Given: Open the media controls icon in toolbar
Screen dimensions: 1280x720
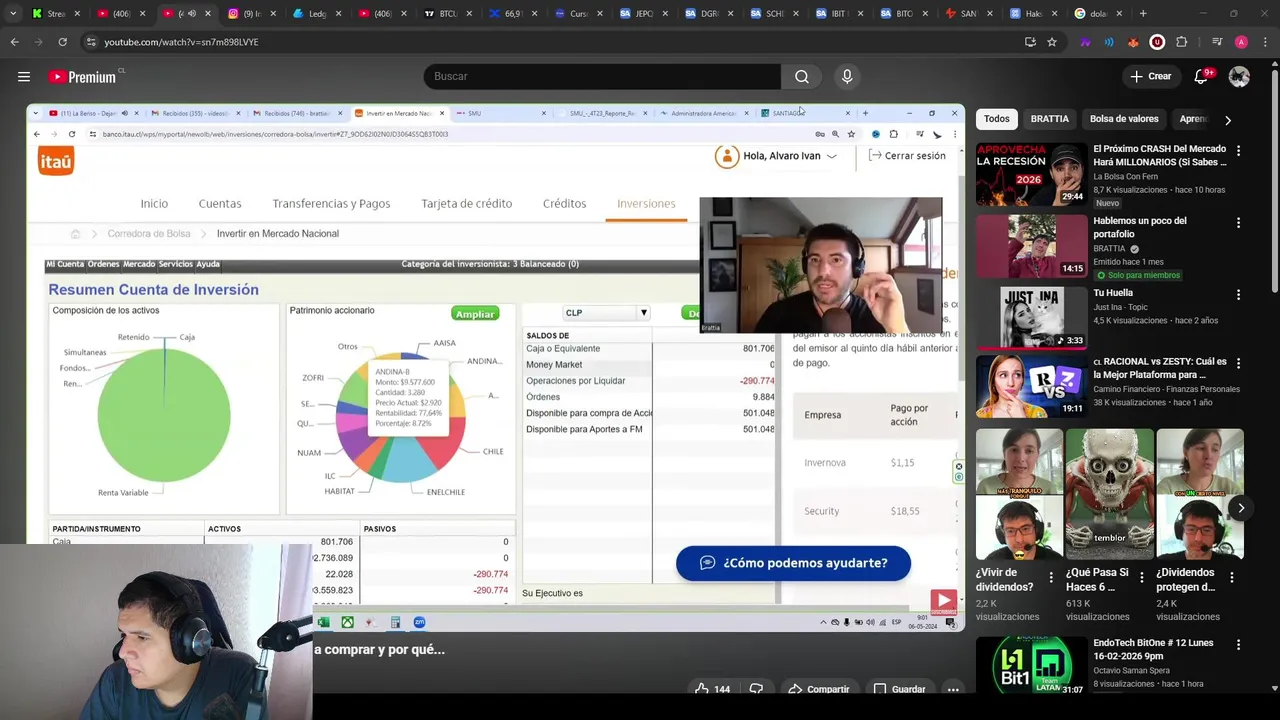Looking at the screenshot, I should (x=1217, y=42).
